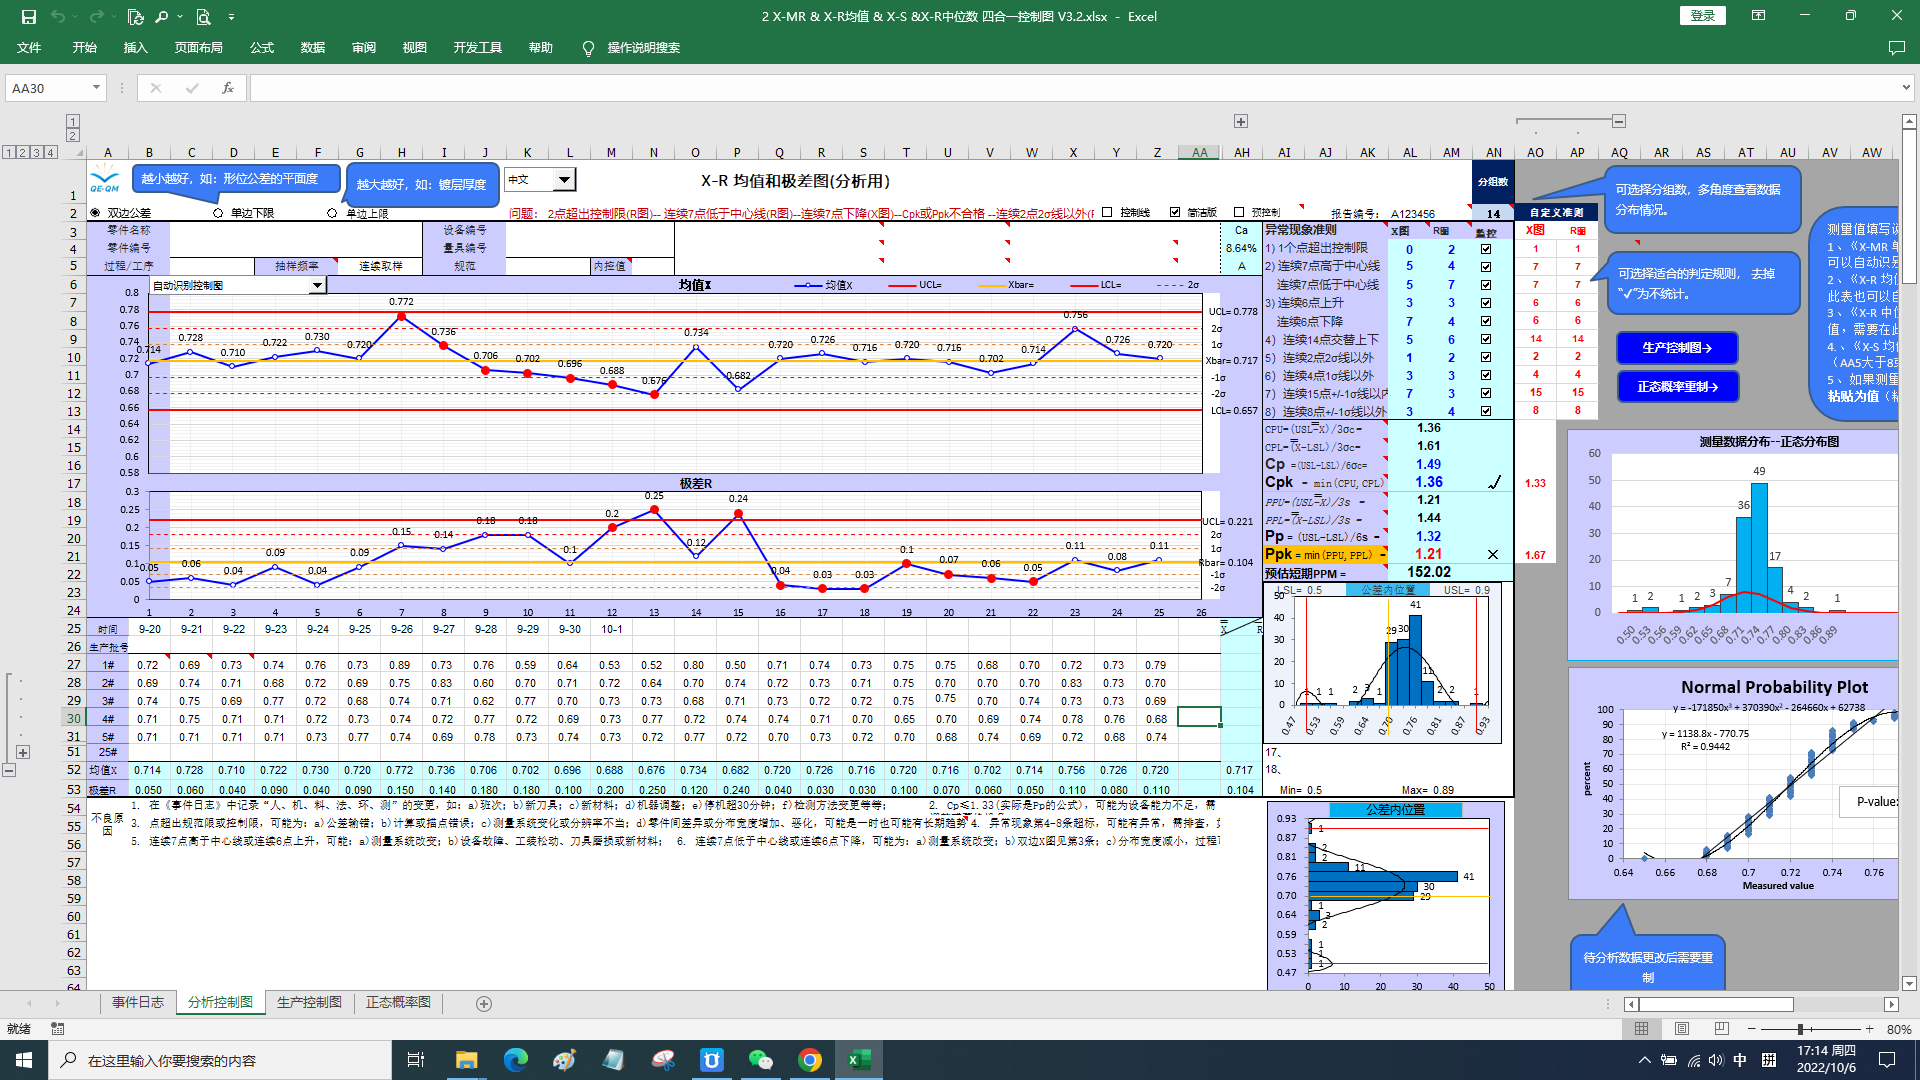Click the cancel X icon in formula bar
1920x1080 pixels.
(x=155, y=88)
